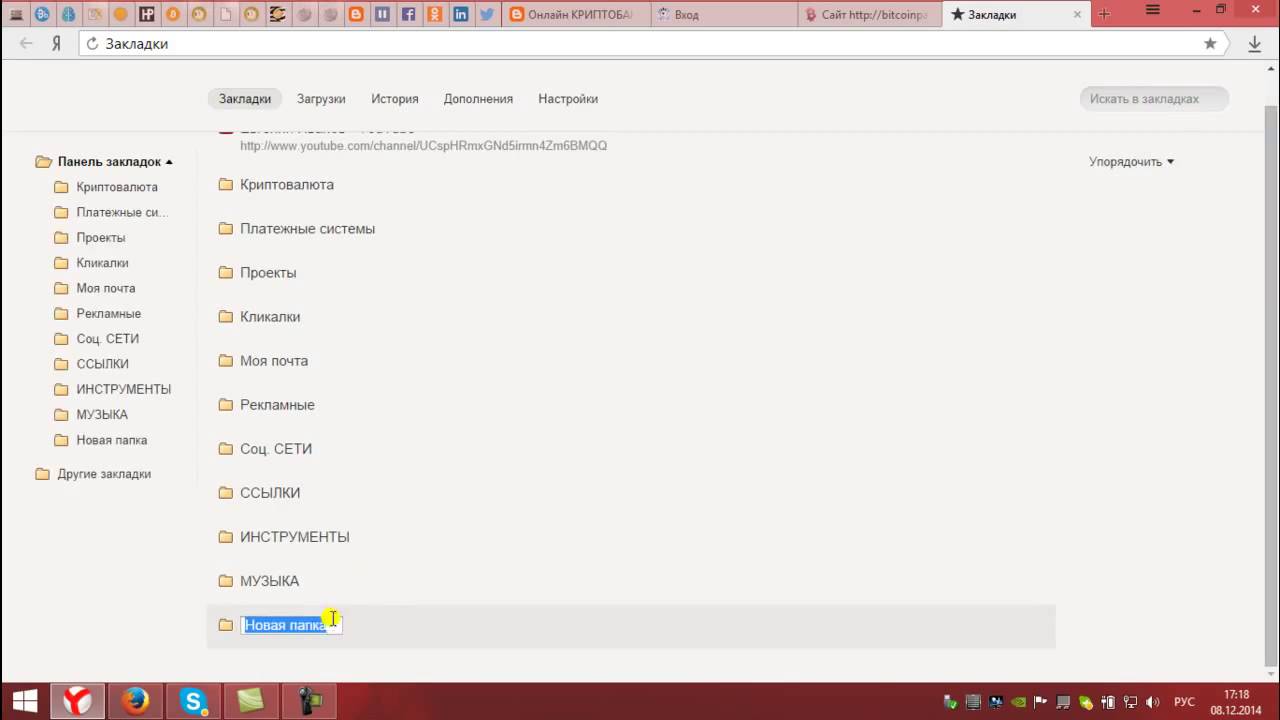Reload the page in address bar
Viewport: 1280px width, 720px height.
click(x=92, y=44)
